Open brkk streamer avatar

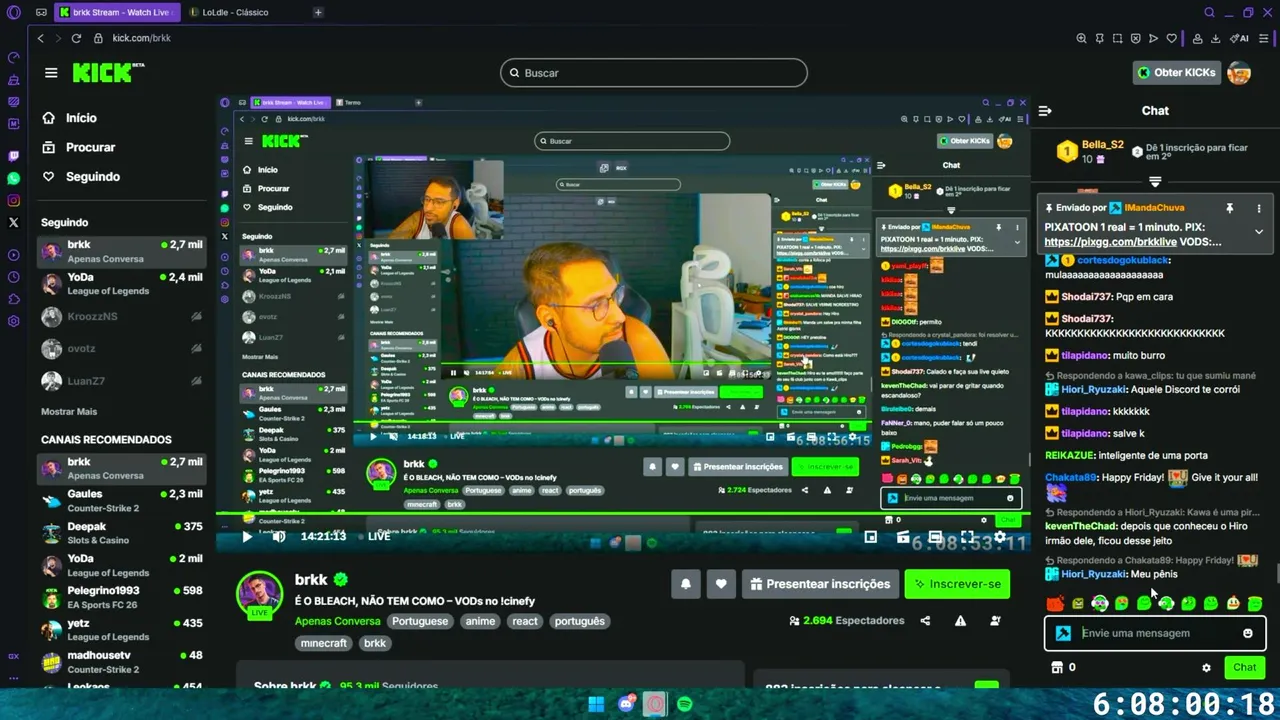(259, 594)
